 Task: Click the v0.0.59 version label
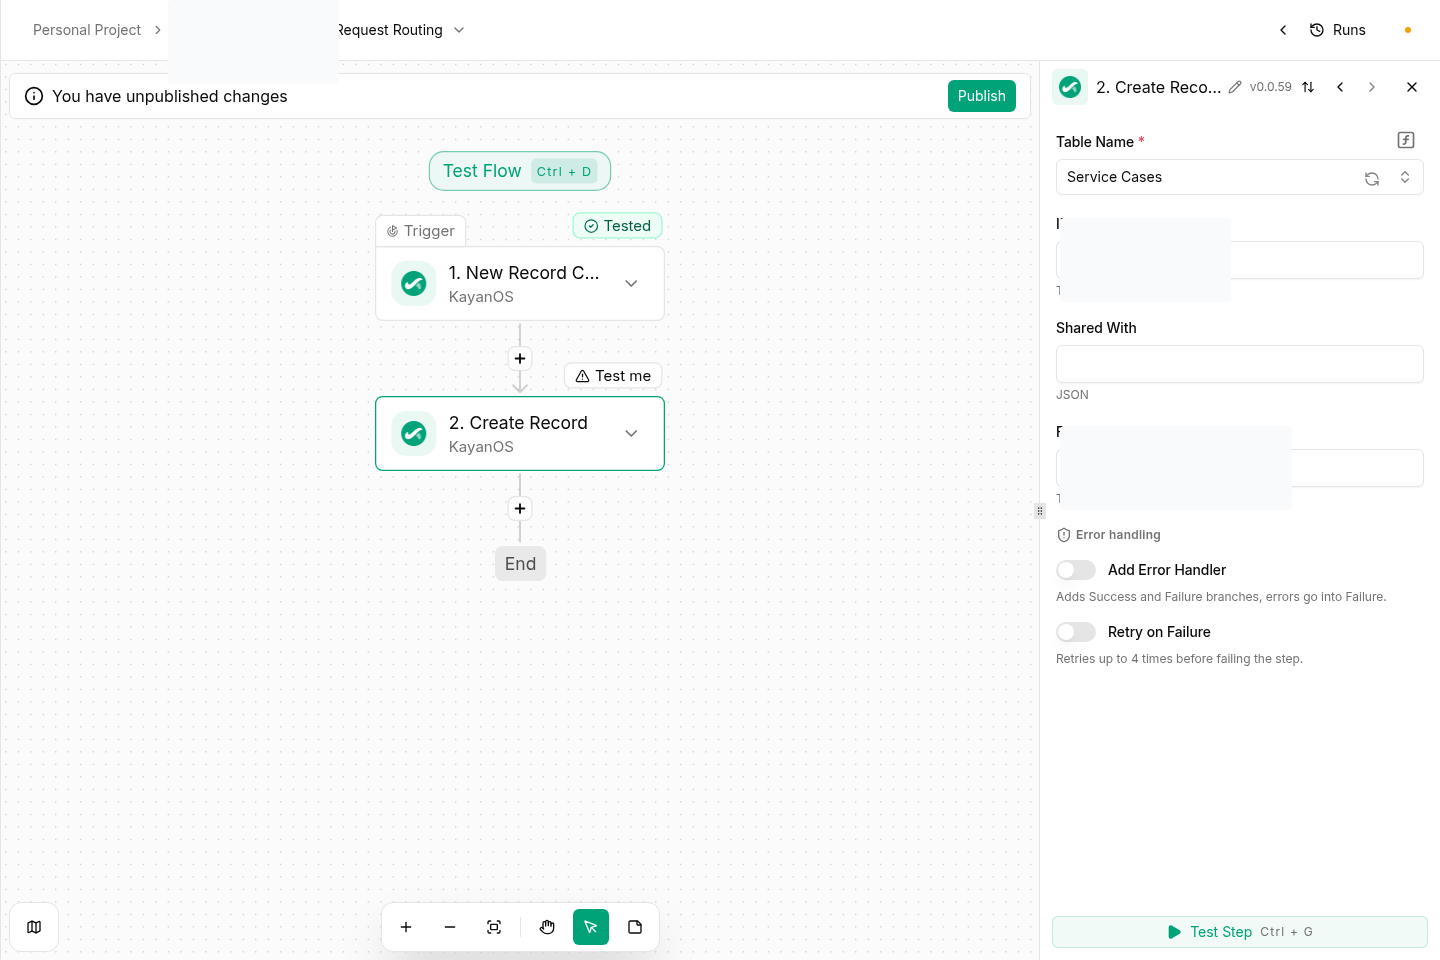click(x=1270, y=87)
